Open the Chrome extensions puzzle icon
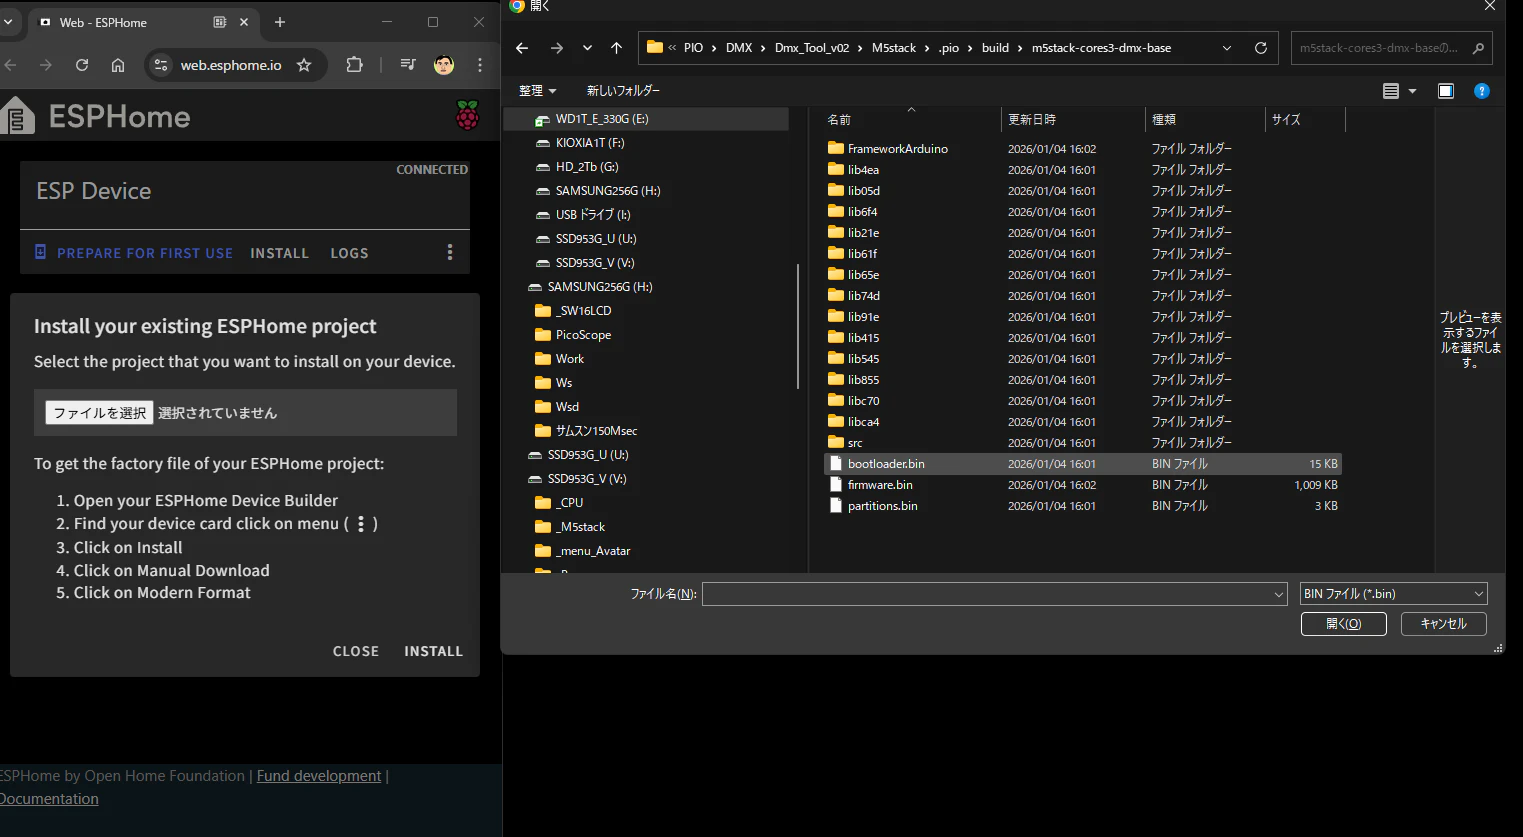 click(354, 65)
